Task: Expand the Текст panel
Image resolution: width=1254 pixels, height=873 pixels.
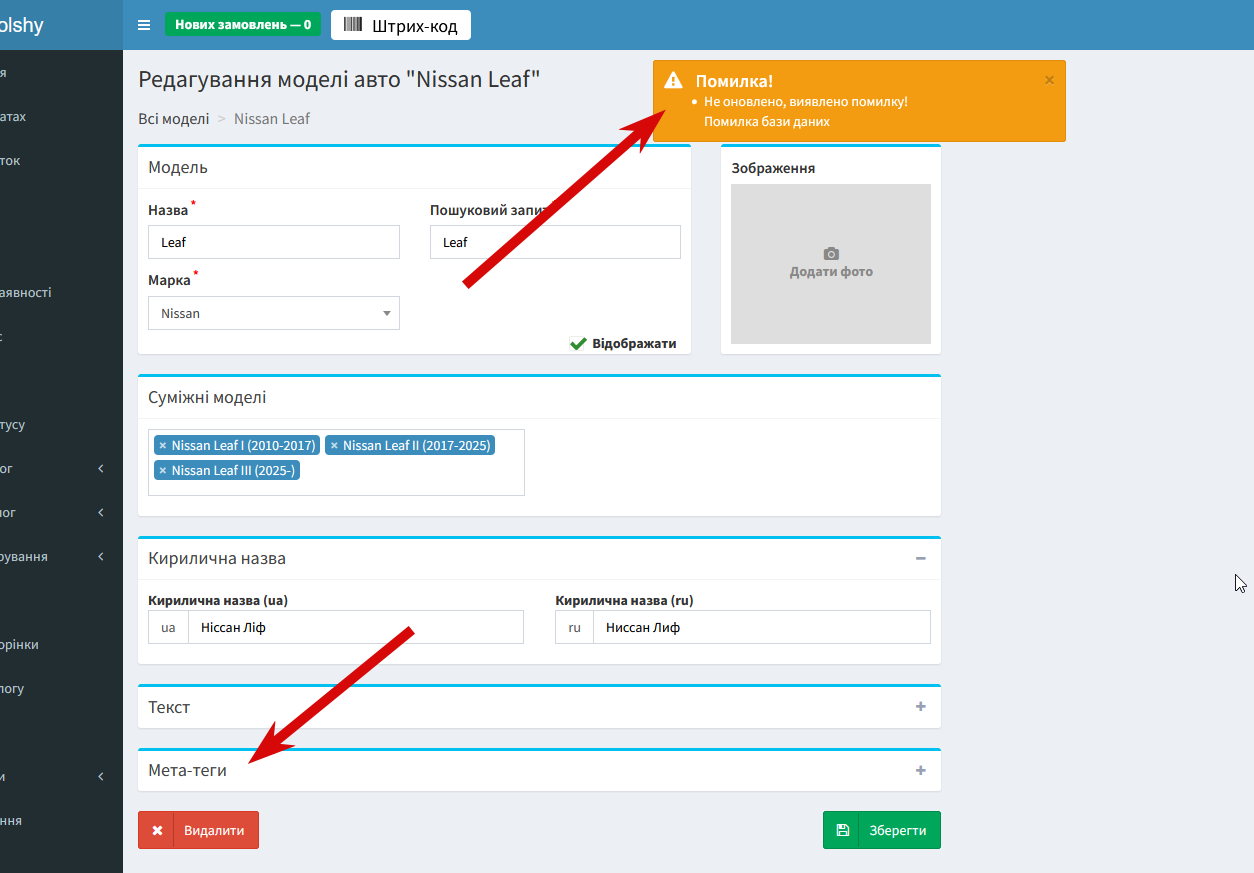Action: pos(921,707)
